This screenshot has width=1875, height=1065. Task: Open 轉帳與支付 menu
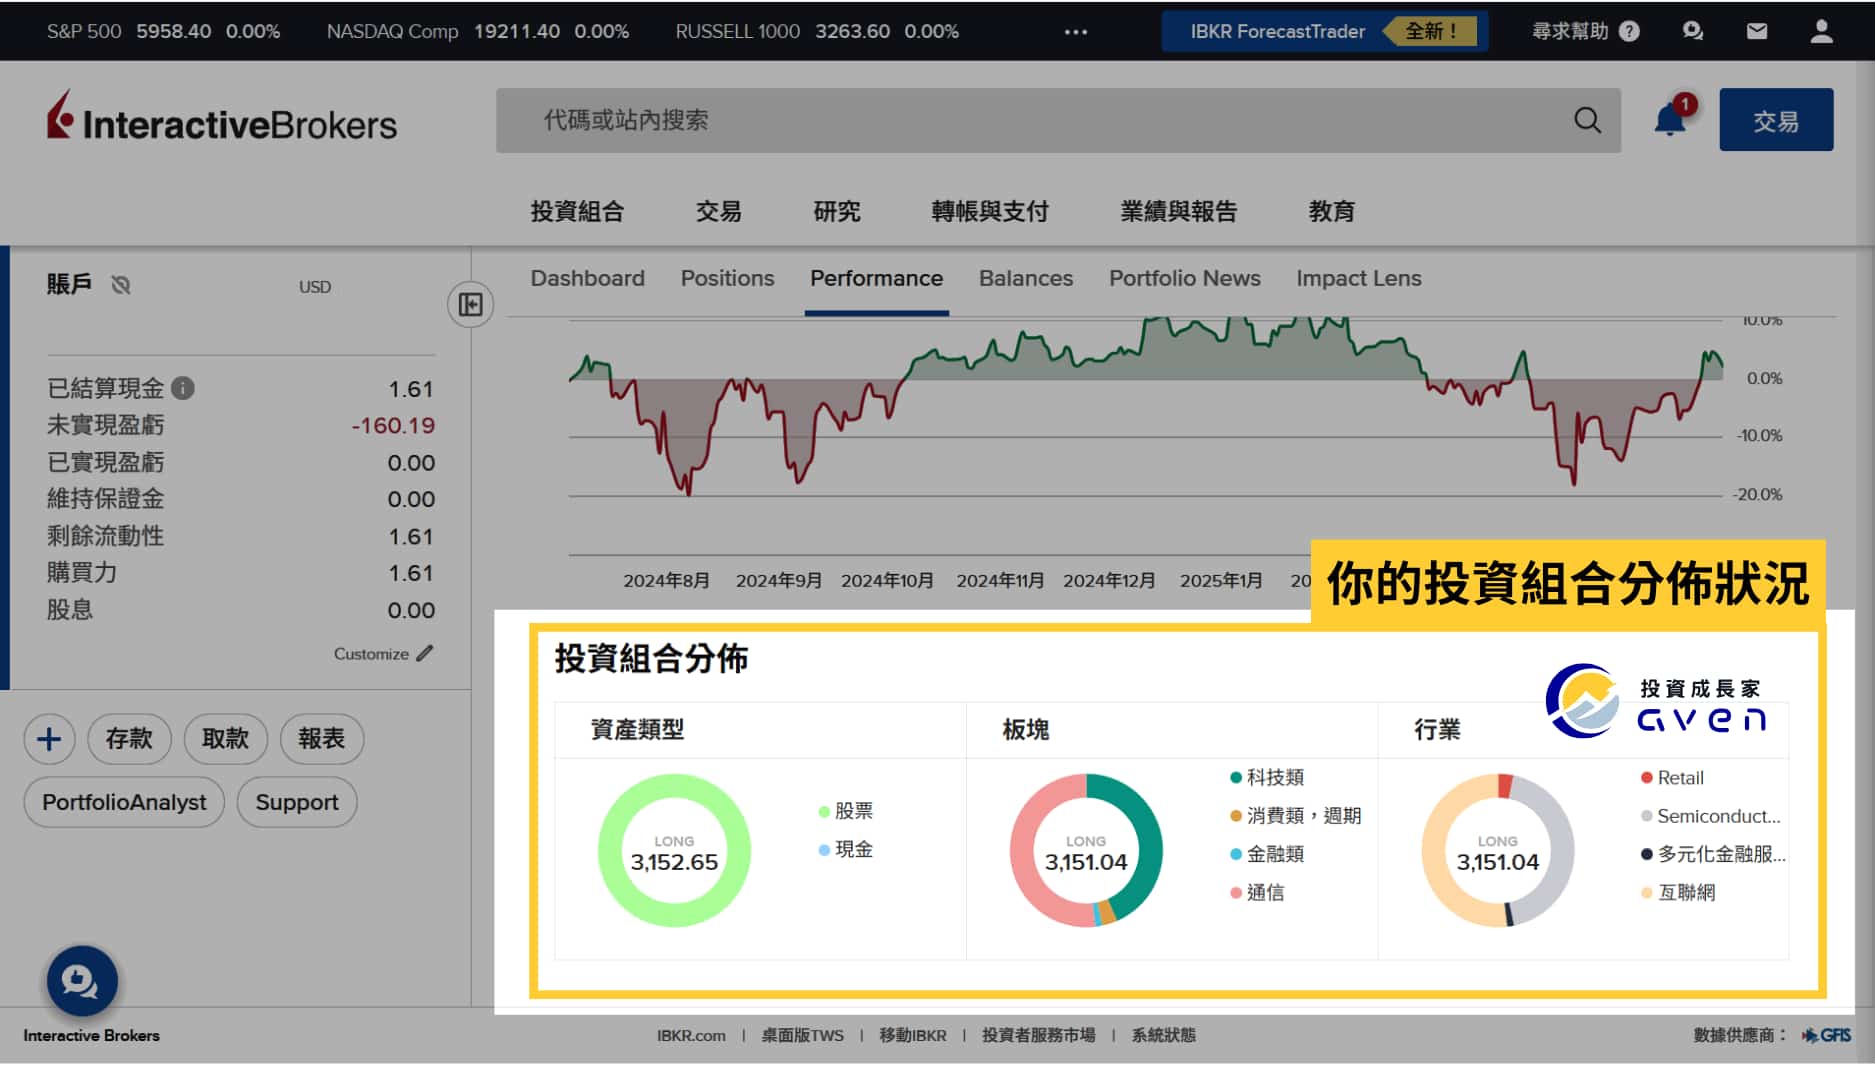click(x=990, y=211)
